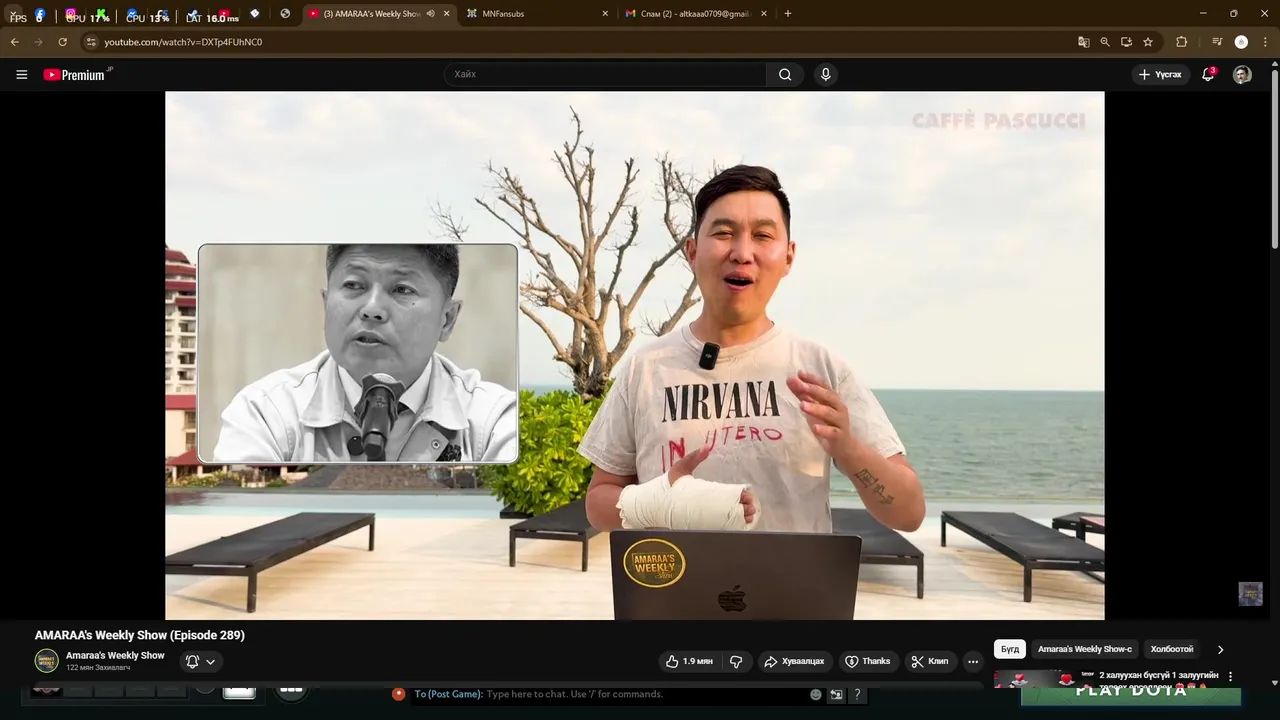Viewport: 1280px width, 720px height.
Task: Open a new browser tab
Action: click(x=788, y=14)
